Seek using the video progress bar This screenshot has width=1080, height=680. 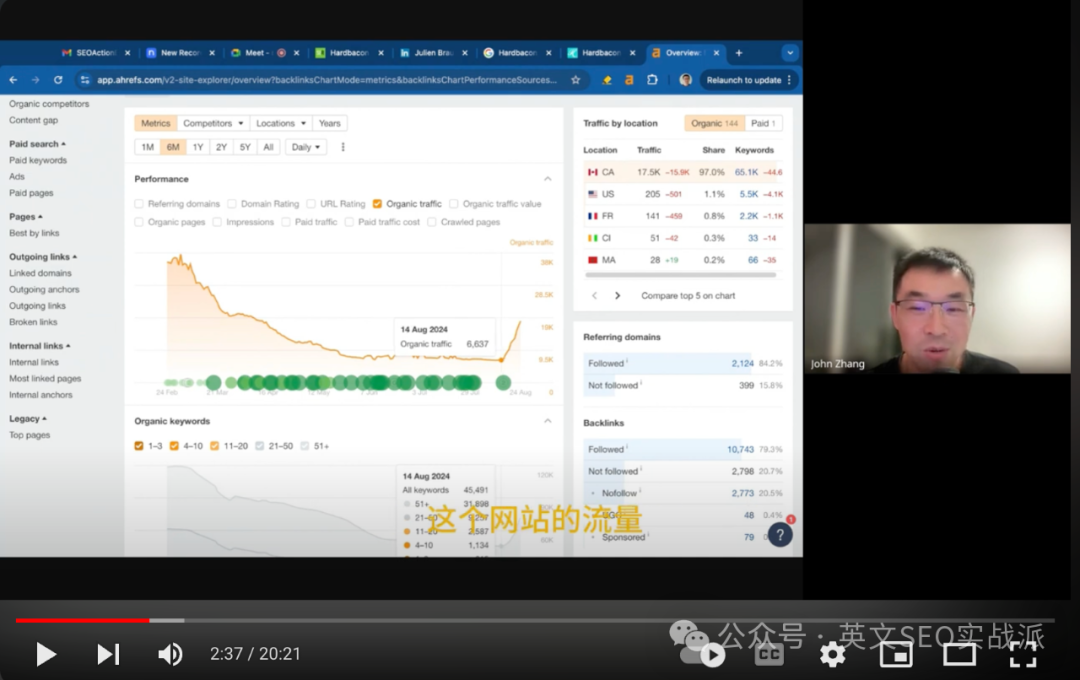tap(534, 621)
